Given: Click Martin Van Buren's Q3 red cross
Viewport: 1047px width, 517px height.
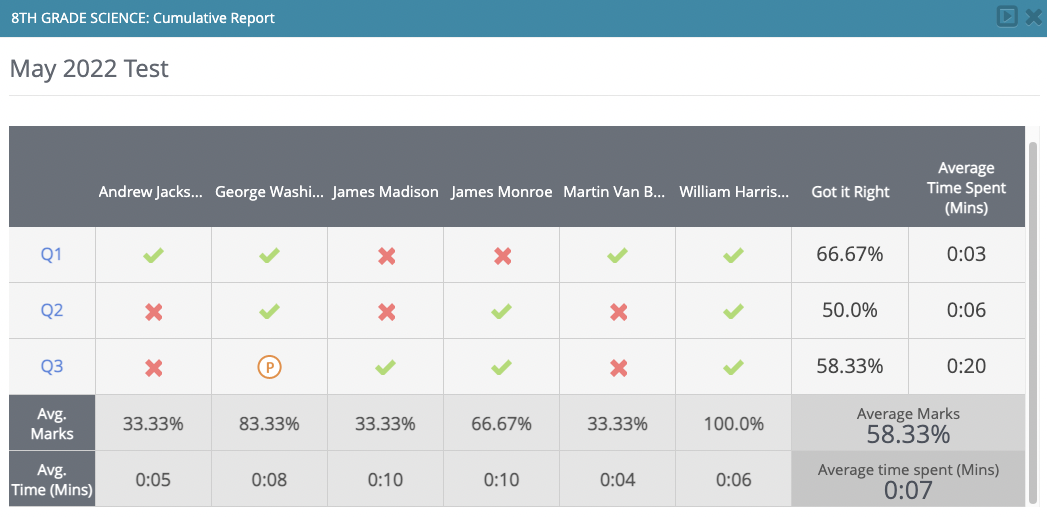Looking at the screenshot, I should [x=618, y=367].
